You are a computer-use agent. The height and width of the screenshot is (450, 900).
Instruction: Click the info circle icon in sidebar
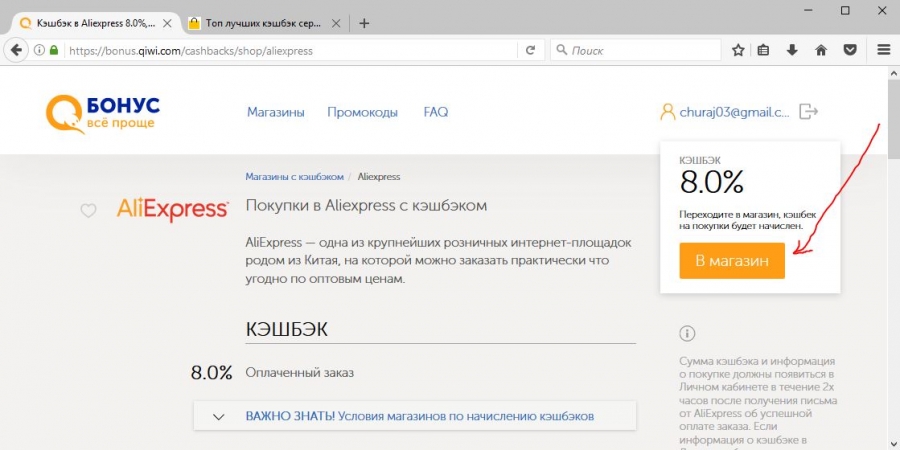[687, 333]
